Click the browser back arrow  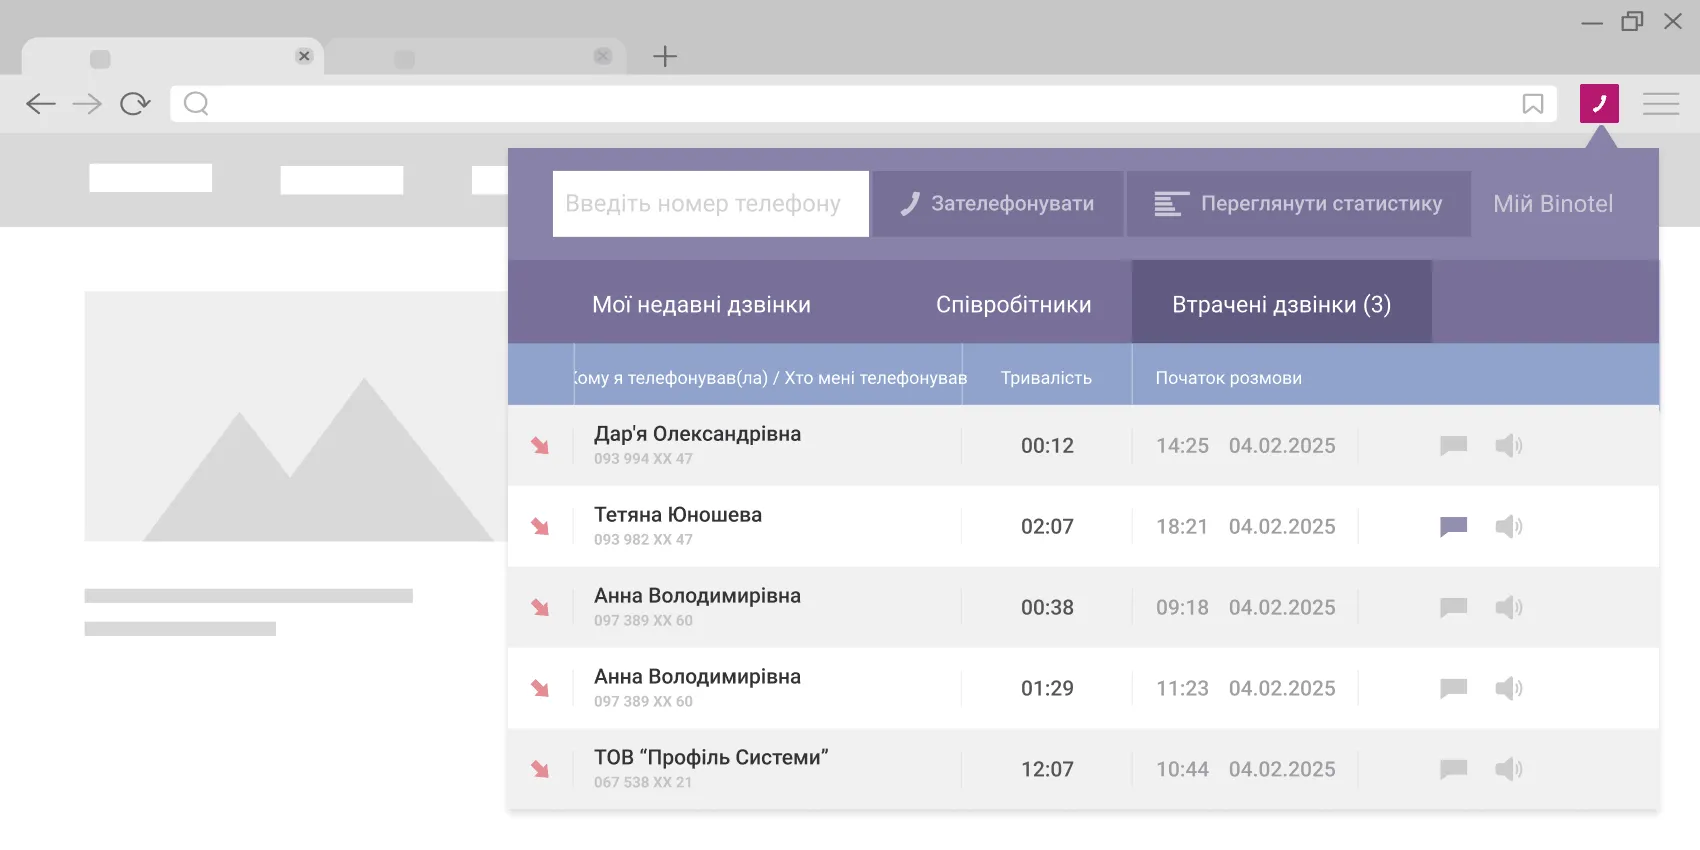tap(40, 104)
